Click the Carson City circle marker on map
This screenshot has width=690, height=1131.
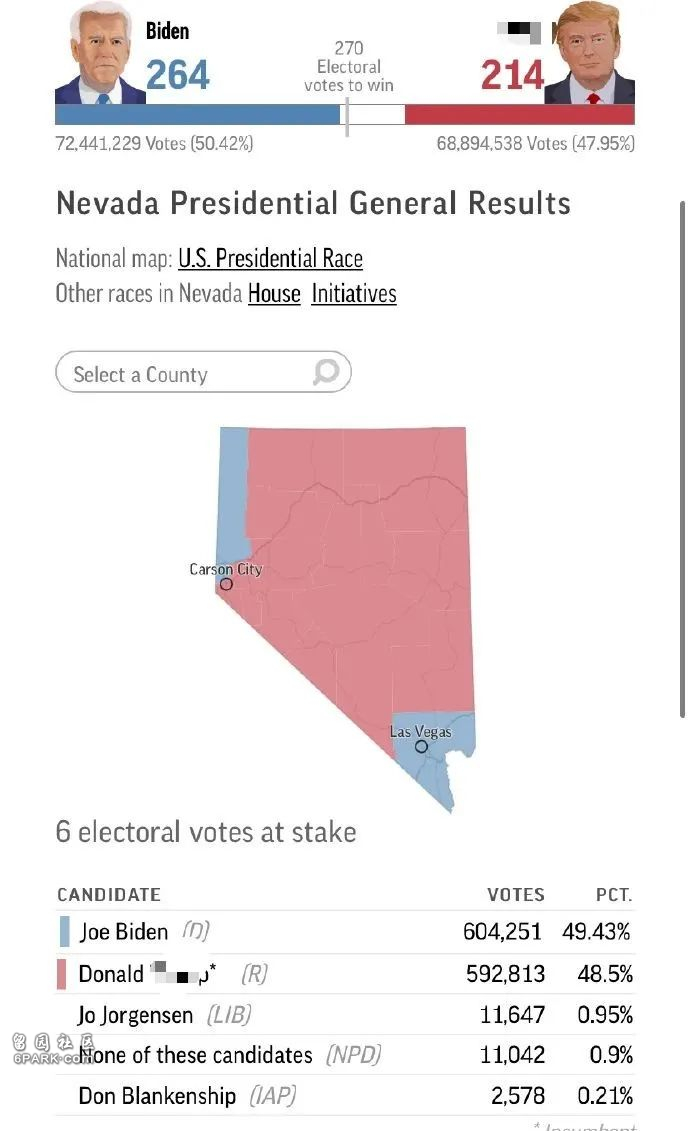[x=226, y=584]
